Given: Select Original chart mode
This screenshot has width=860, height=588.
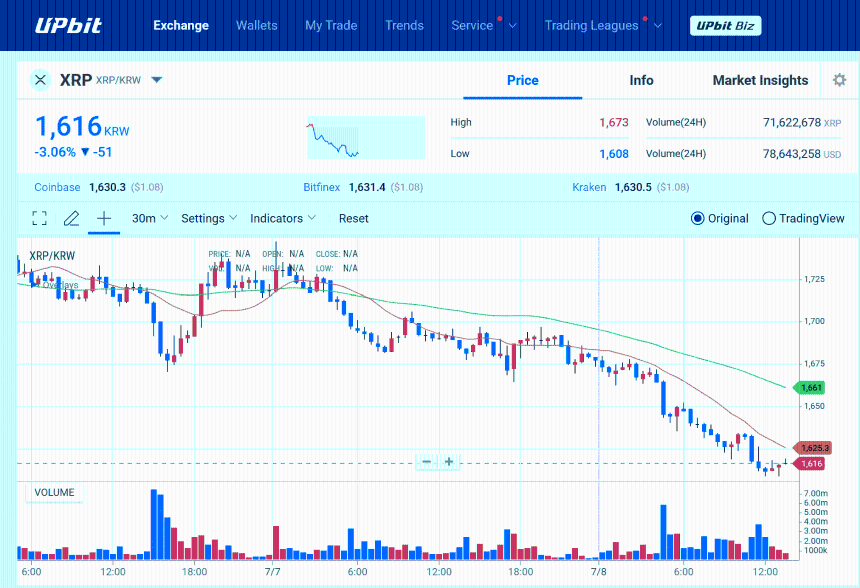Looking at the screenshot, I should click(x=720, y=218).
